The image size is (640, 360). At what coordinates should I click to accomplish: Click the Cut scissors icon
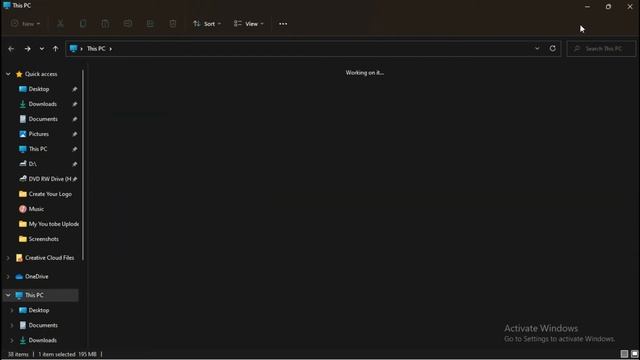click(x=60, y=24)
